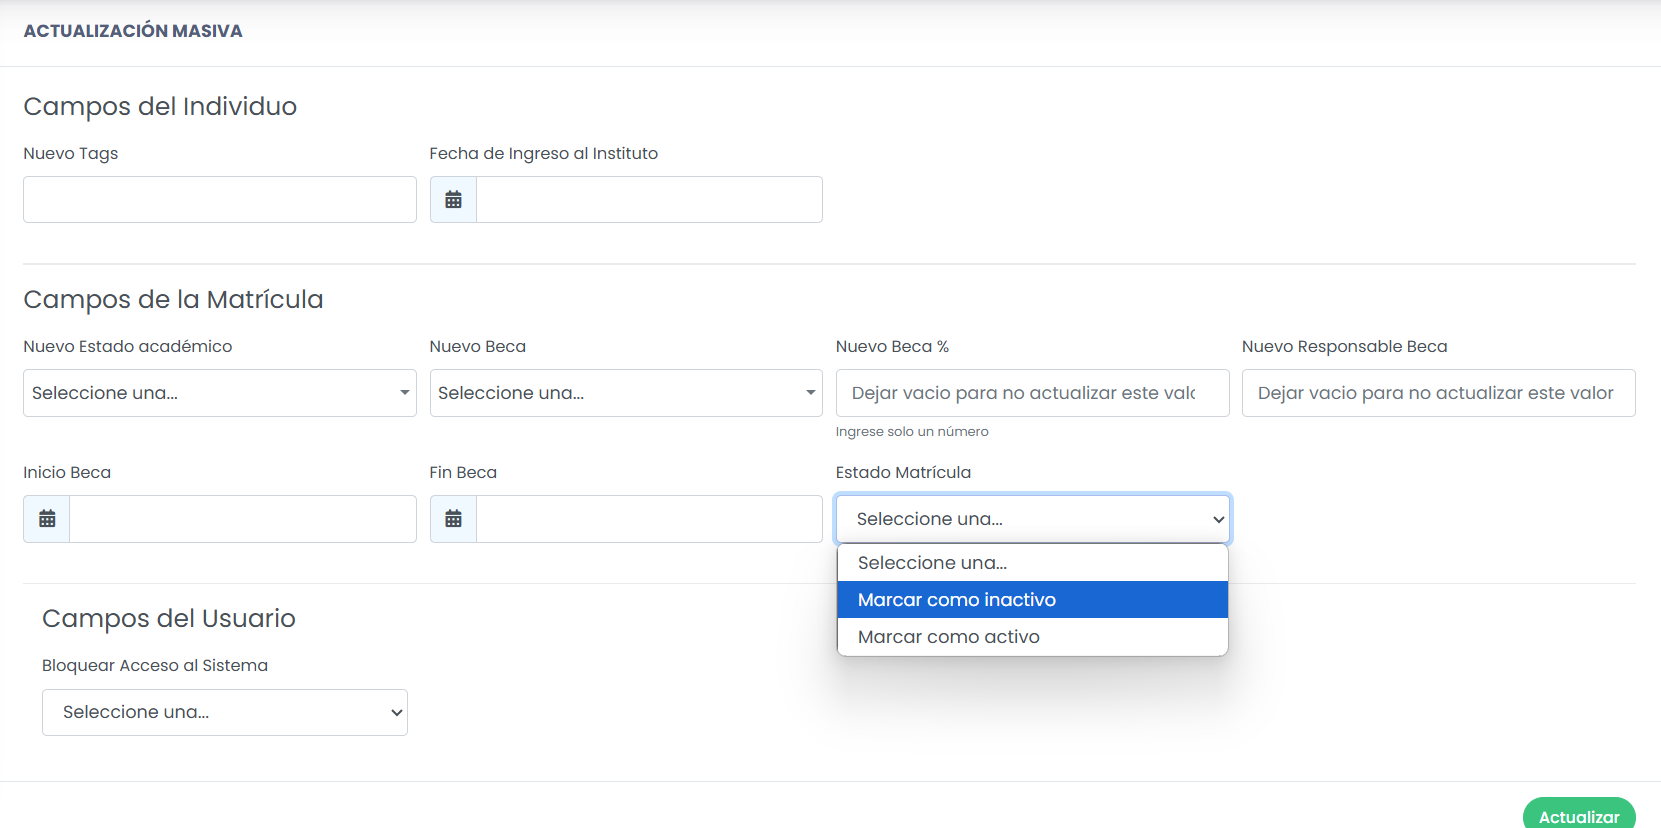This screenshot has height=828, width=1661.
Task: Choose the "Marcar como activo" option
Action: click(x=1032, y=637)
